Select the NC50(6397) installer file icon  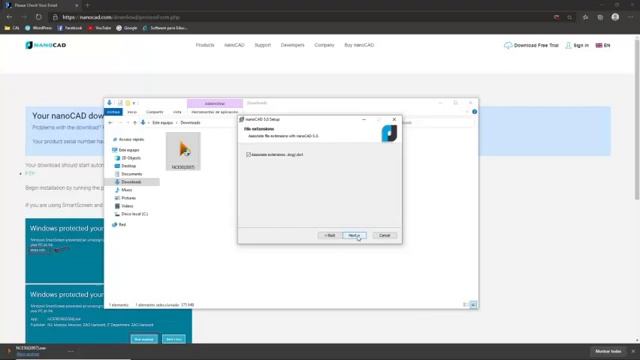[183, 151]
